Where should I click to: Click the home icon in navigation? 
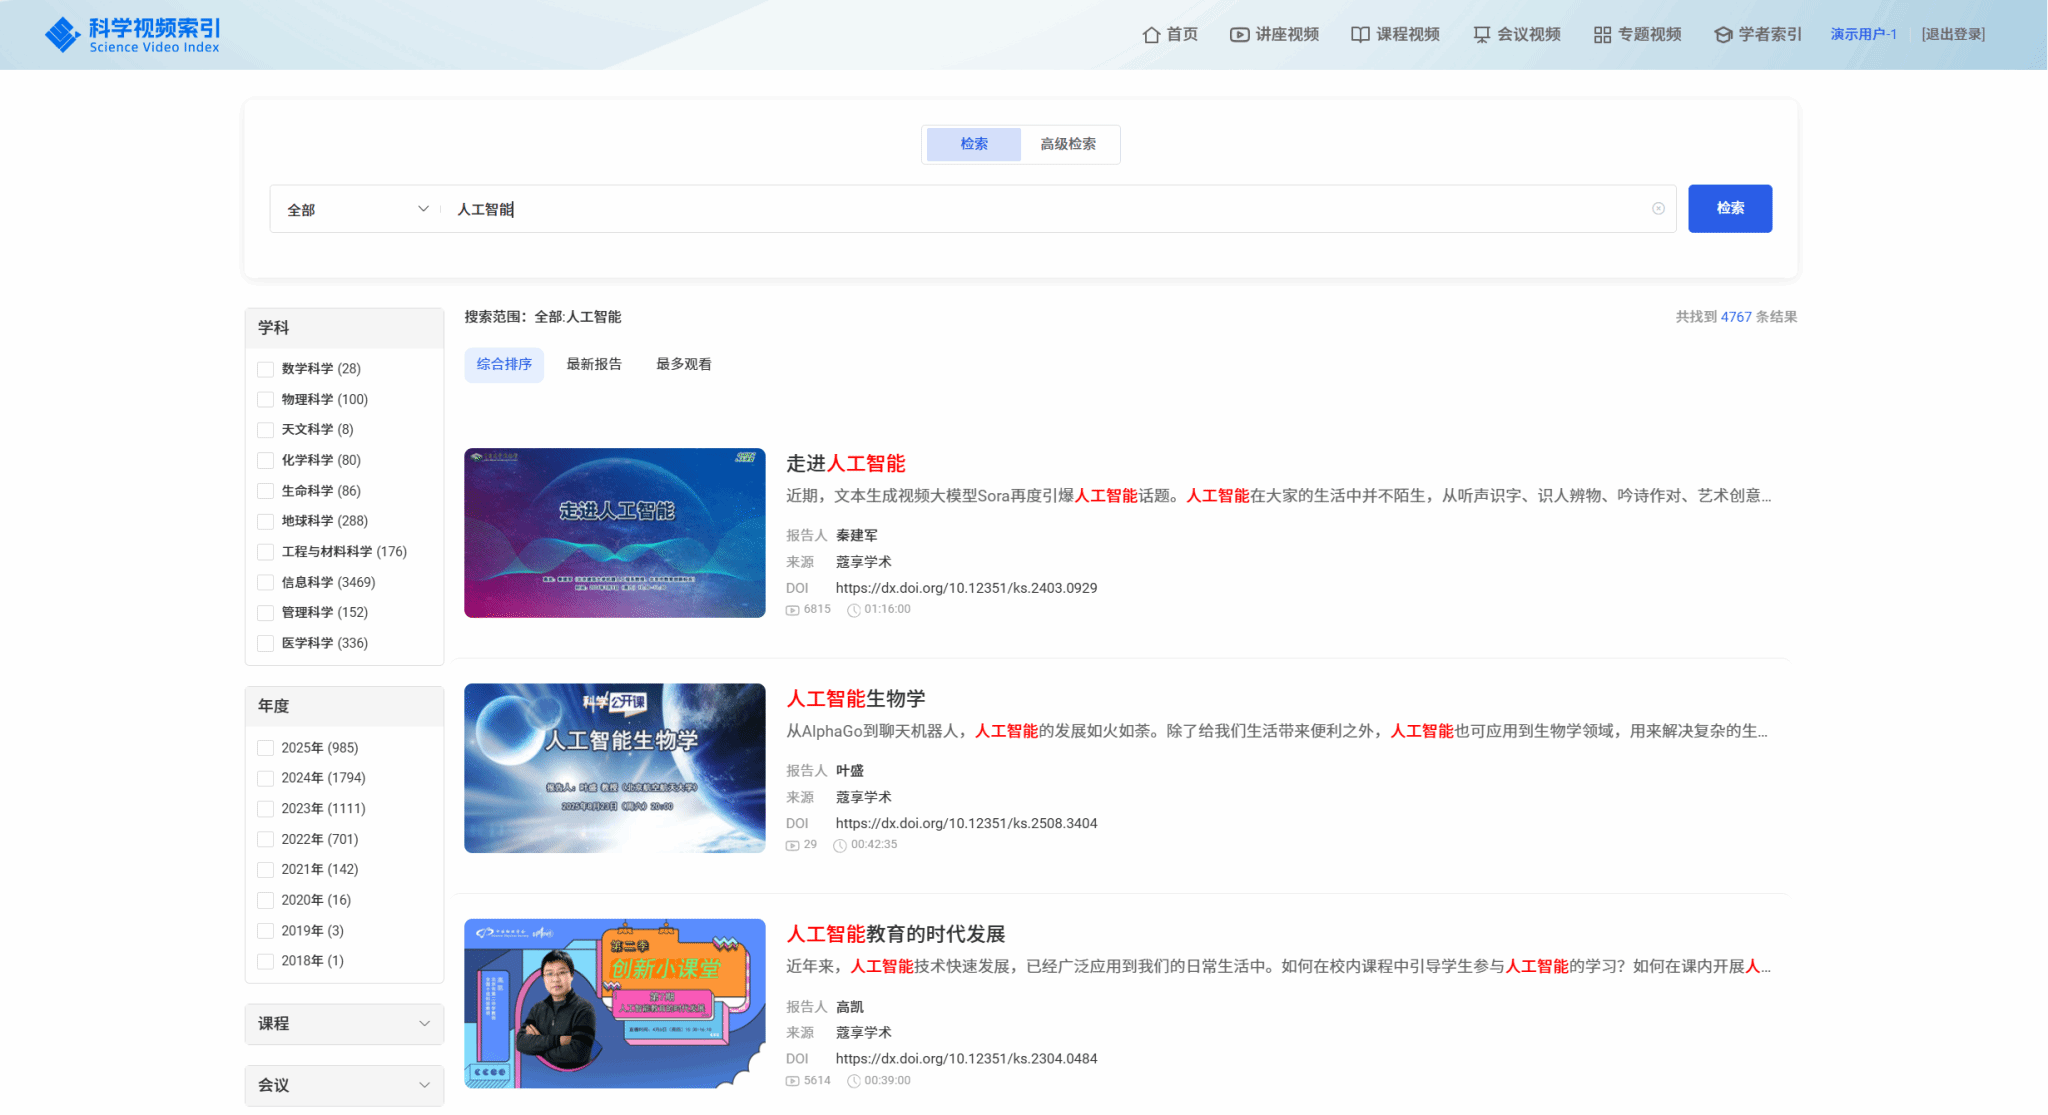point(1151,35)
